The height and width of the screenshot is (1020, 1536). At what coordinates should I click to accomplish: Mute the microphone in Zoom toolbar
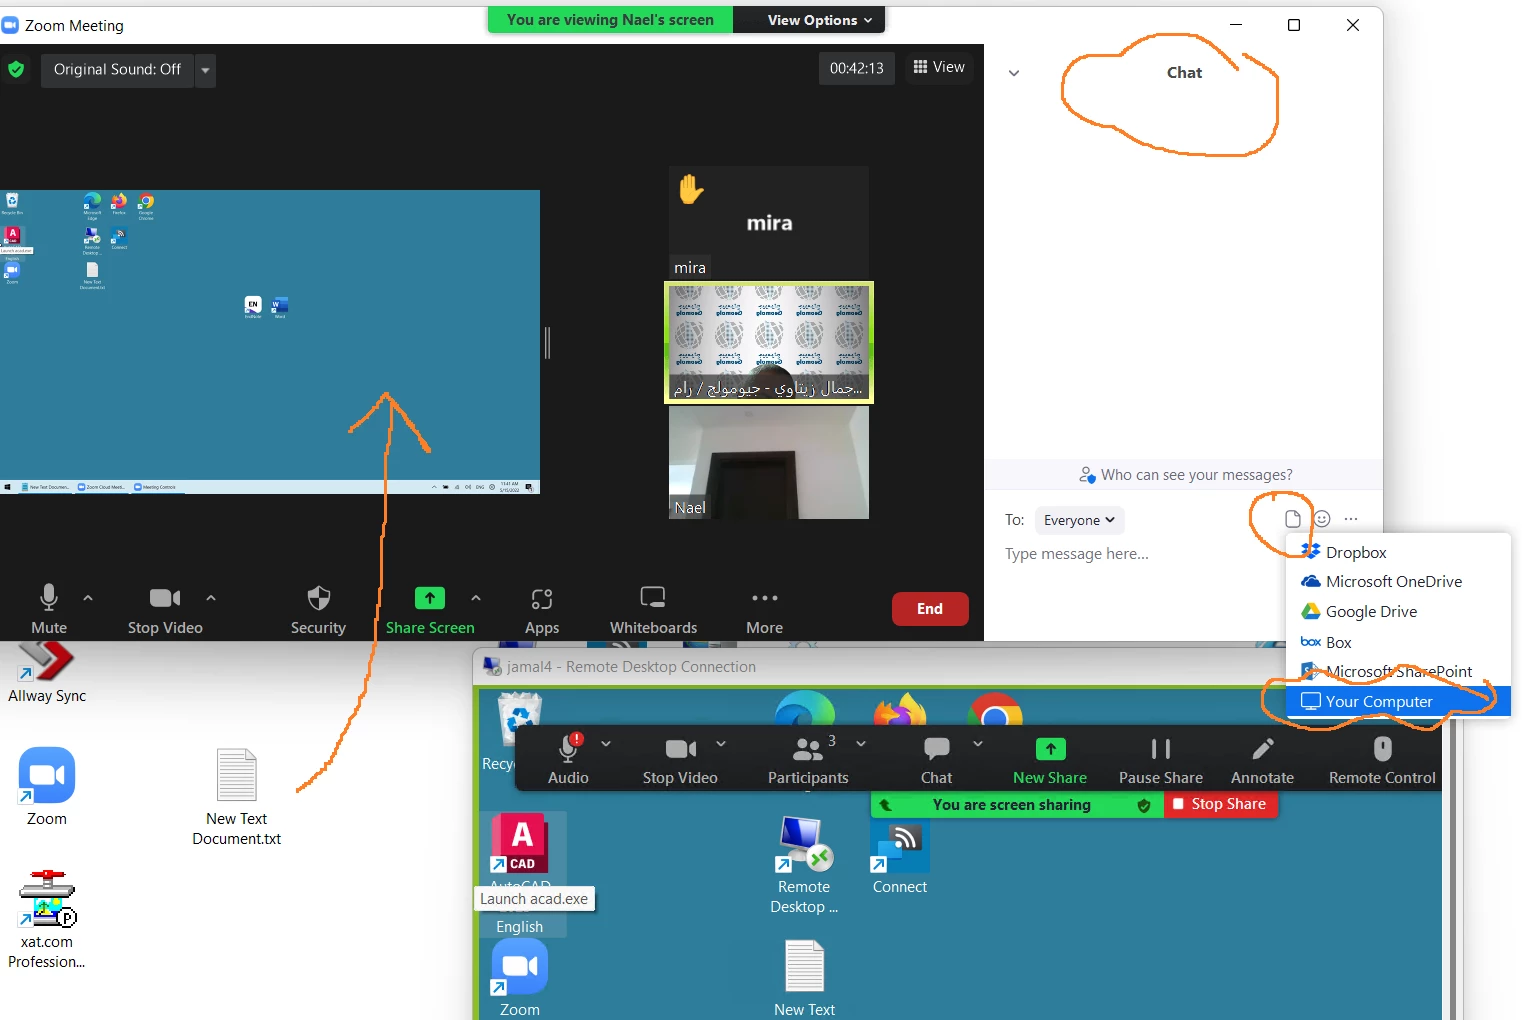coord(48,608)
